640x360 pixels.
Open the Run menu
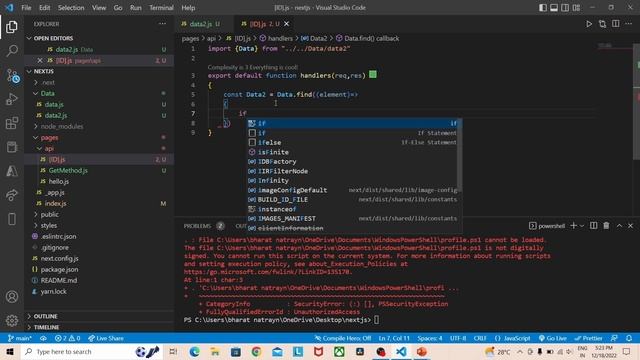coord(136,8)
